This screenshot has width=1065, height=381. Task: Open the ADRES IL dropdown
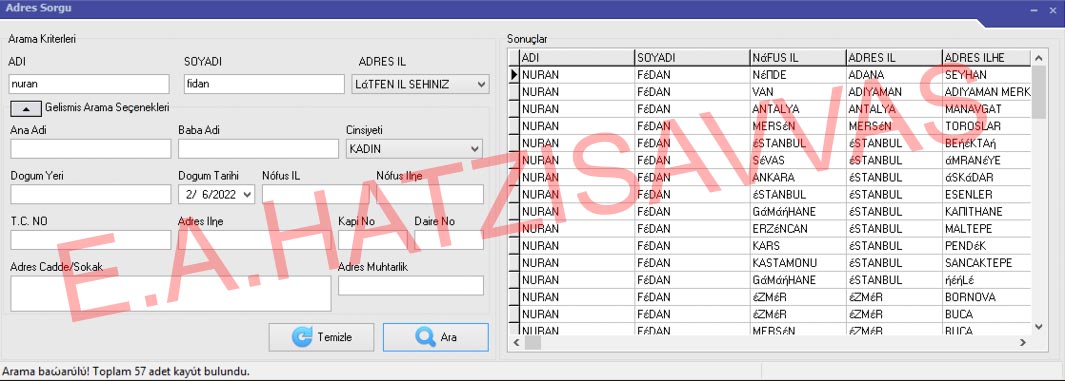coord(482,85)
